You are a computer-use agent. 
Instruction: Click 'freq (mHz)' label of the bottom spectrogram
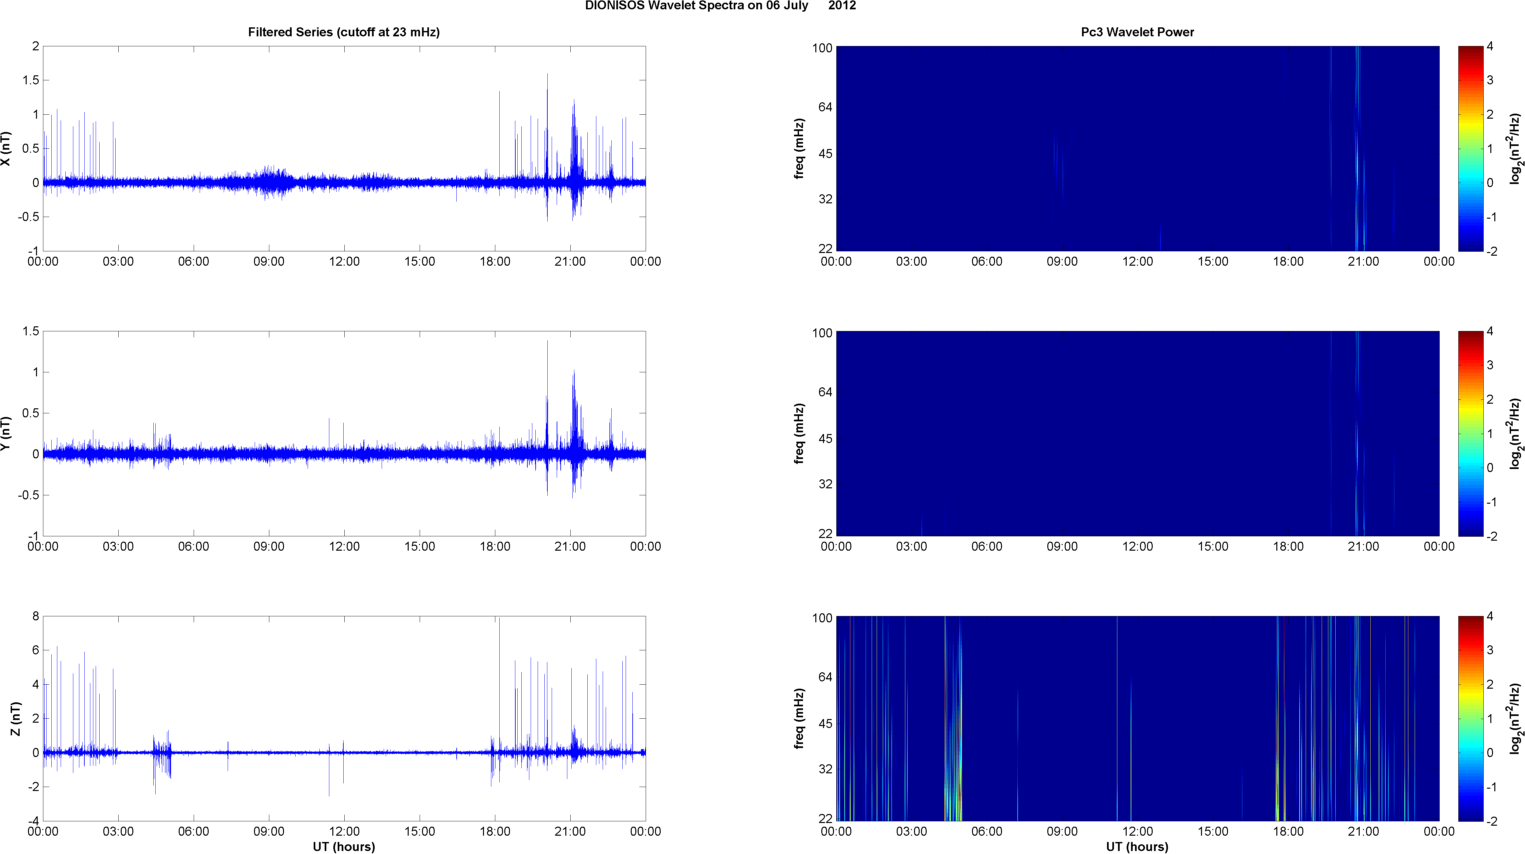[x=800, y=719]
